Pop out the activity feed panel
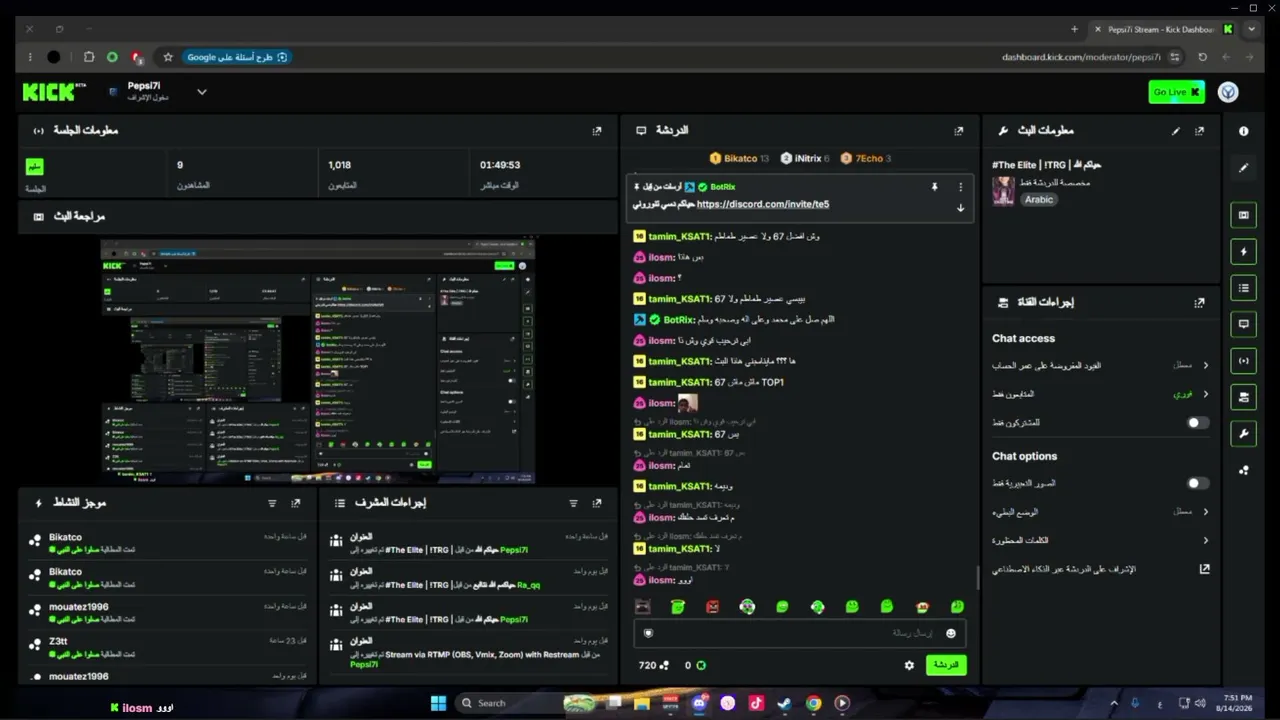 295,503
